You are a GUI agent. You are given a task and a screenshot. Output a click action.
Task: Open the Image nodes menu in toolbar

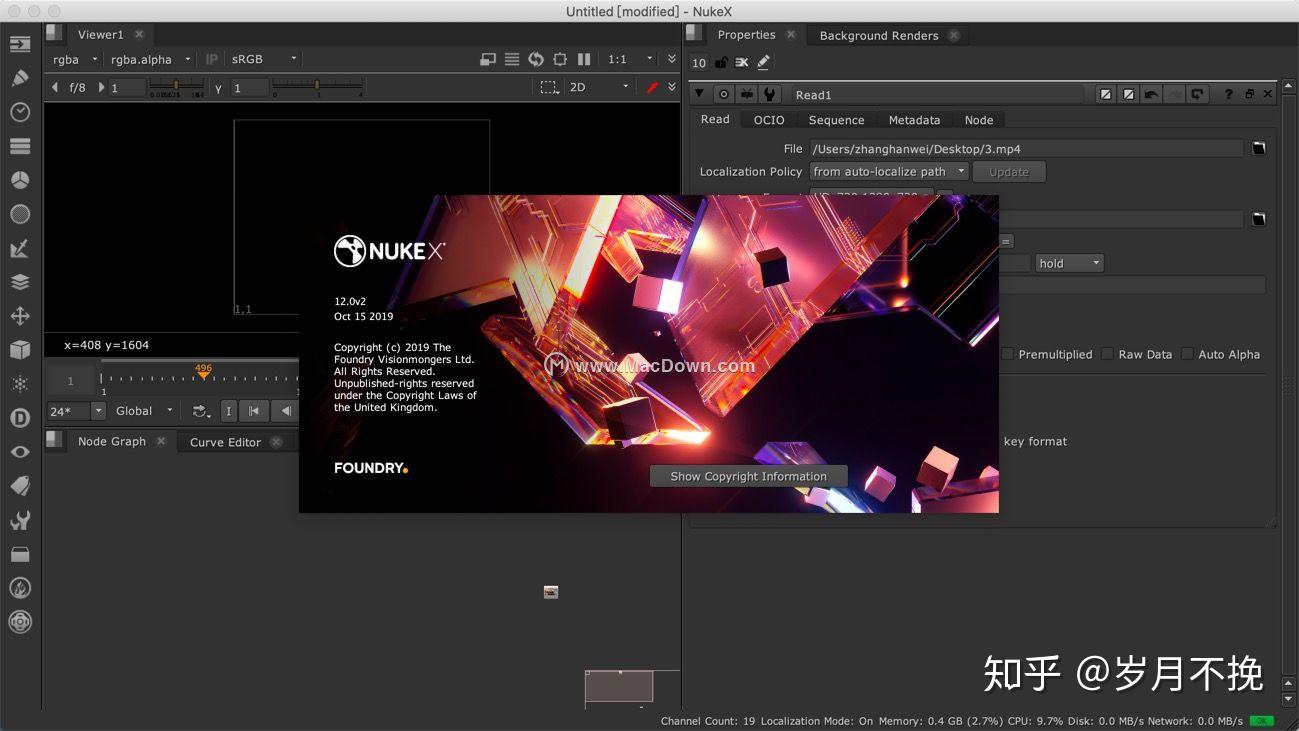20,44
